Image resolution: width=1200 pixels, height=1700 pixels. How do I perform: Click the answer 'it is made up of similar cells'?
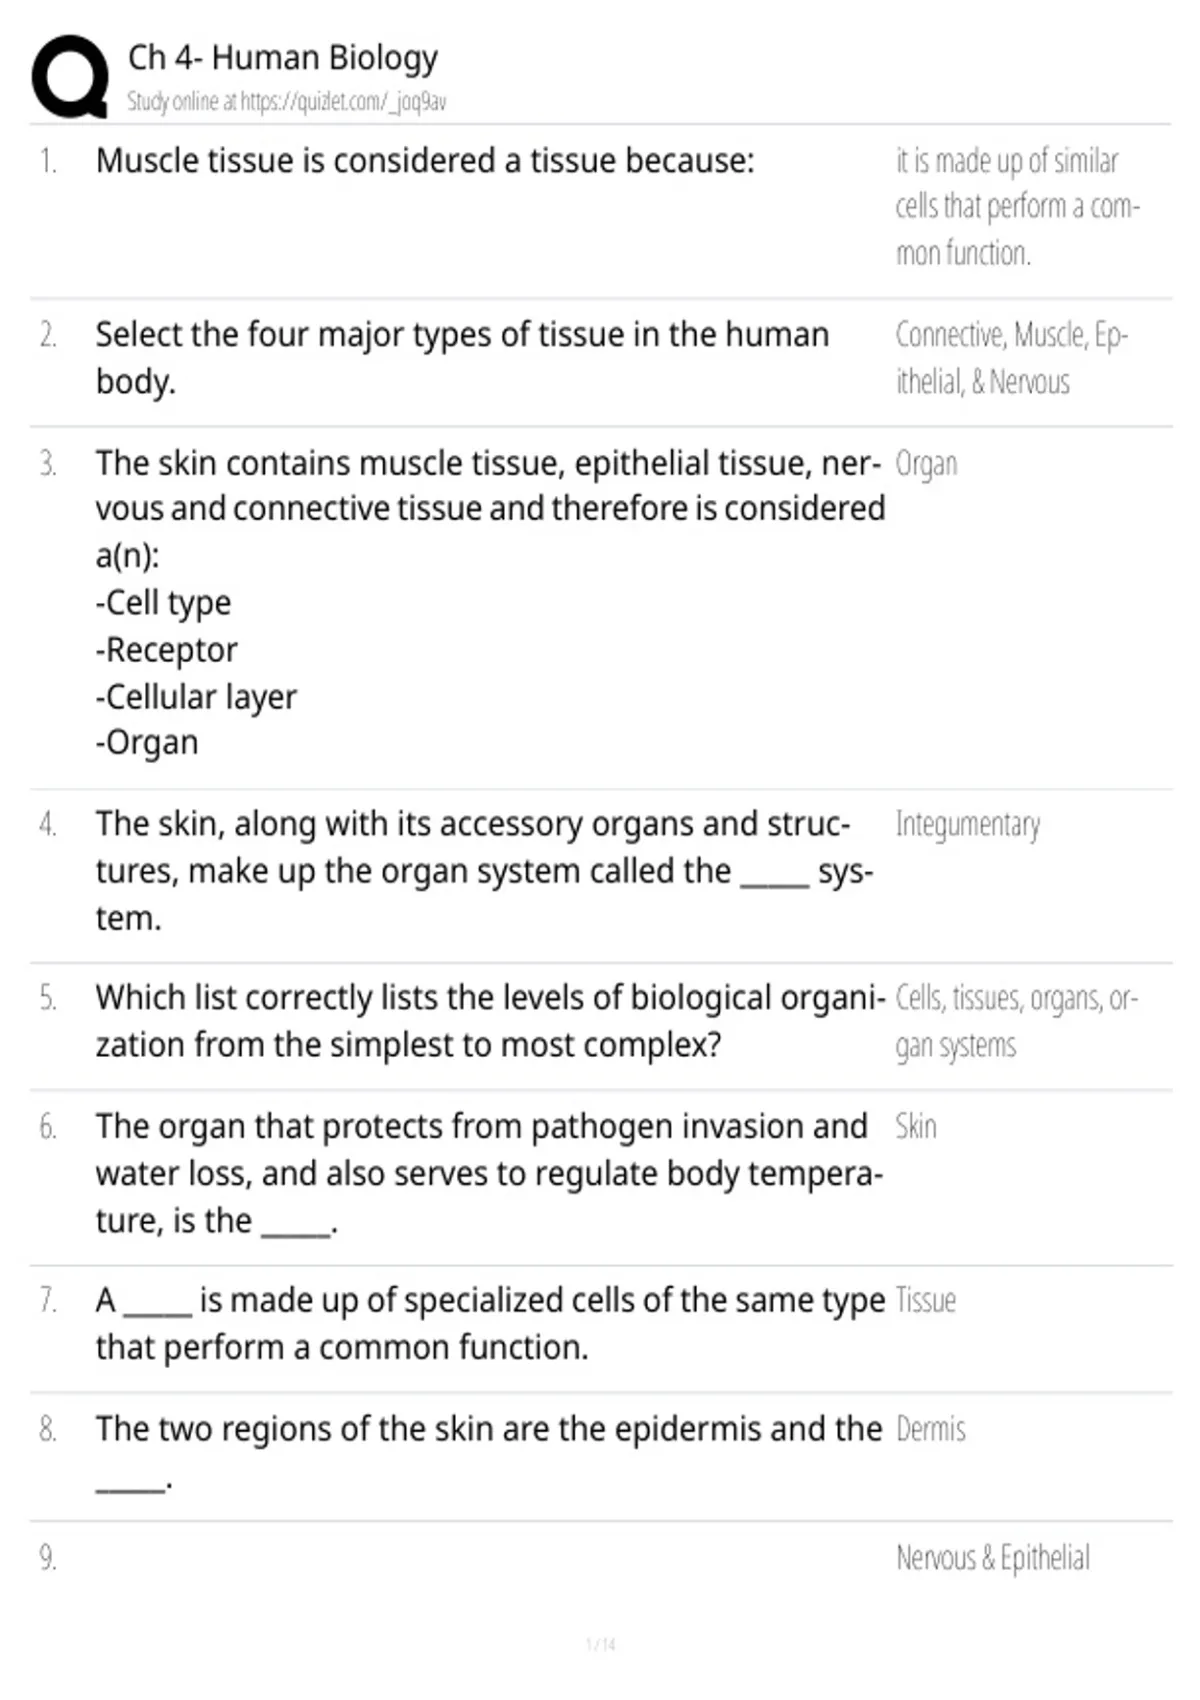(x=1018, y=207)
